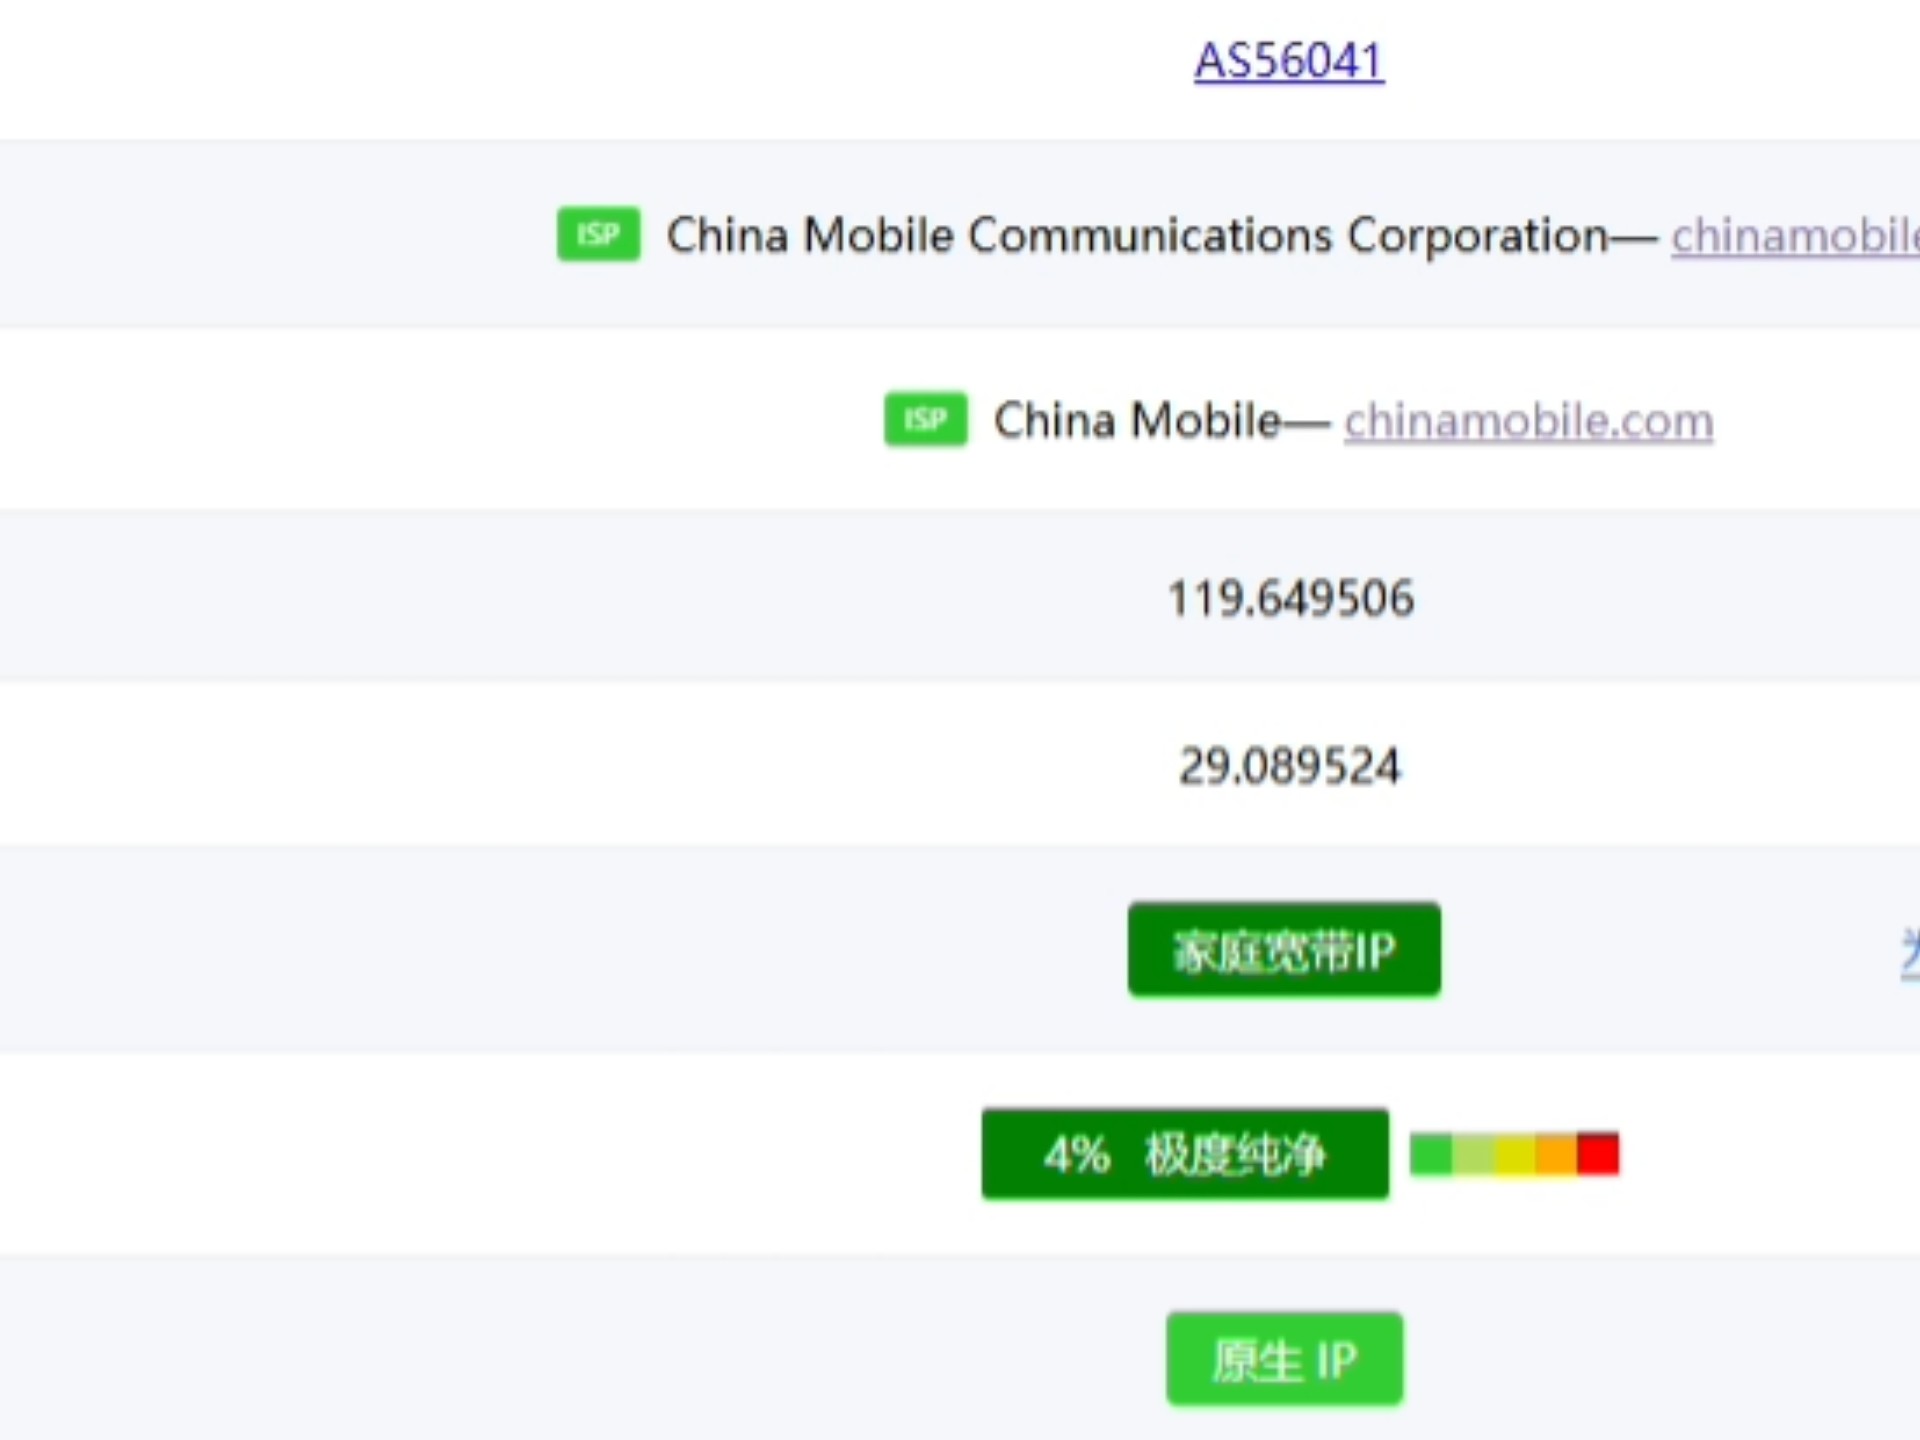Click the first green ISP badge icon

(597, 234)
